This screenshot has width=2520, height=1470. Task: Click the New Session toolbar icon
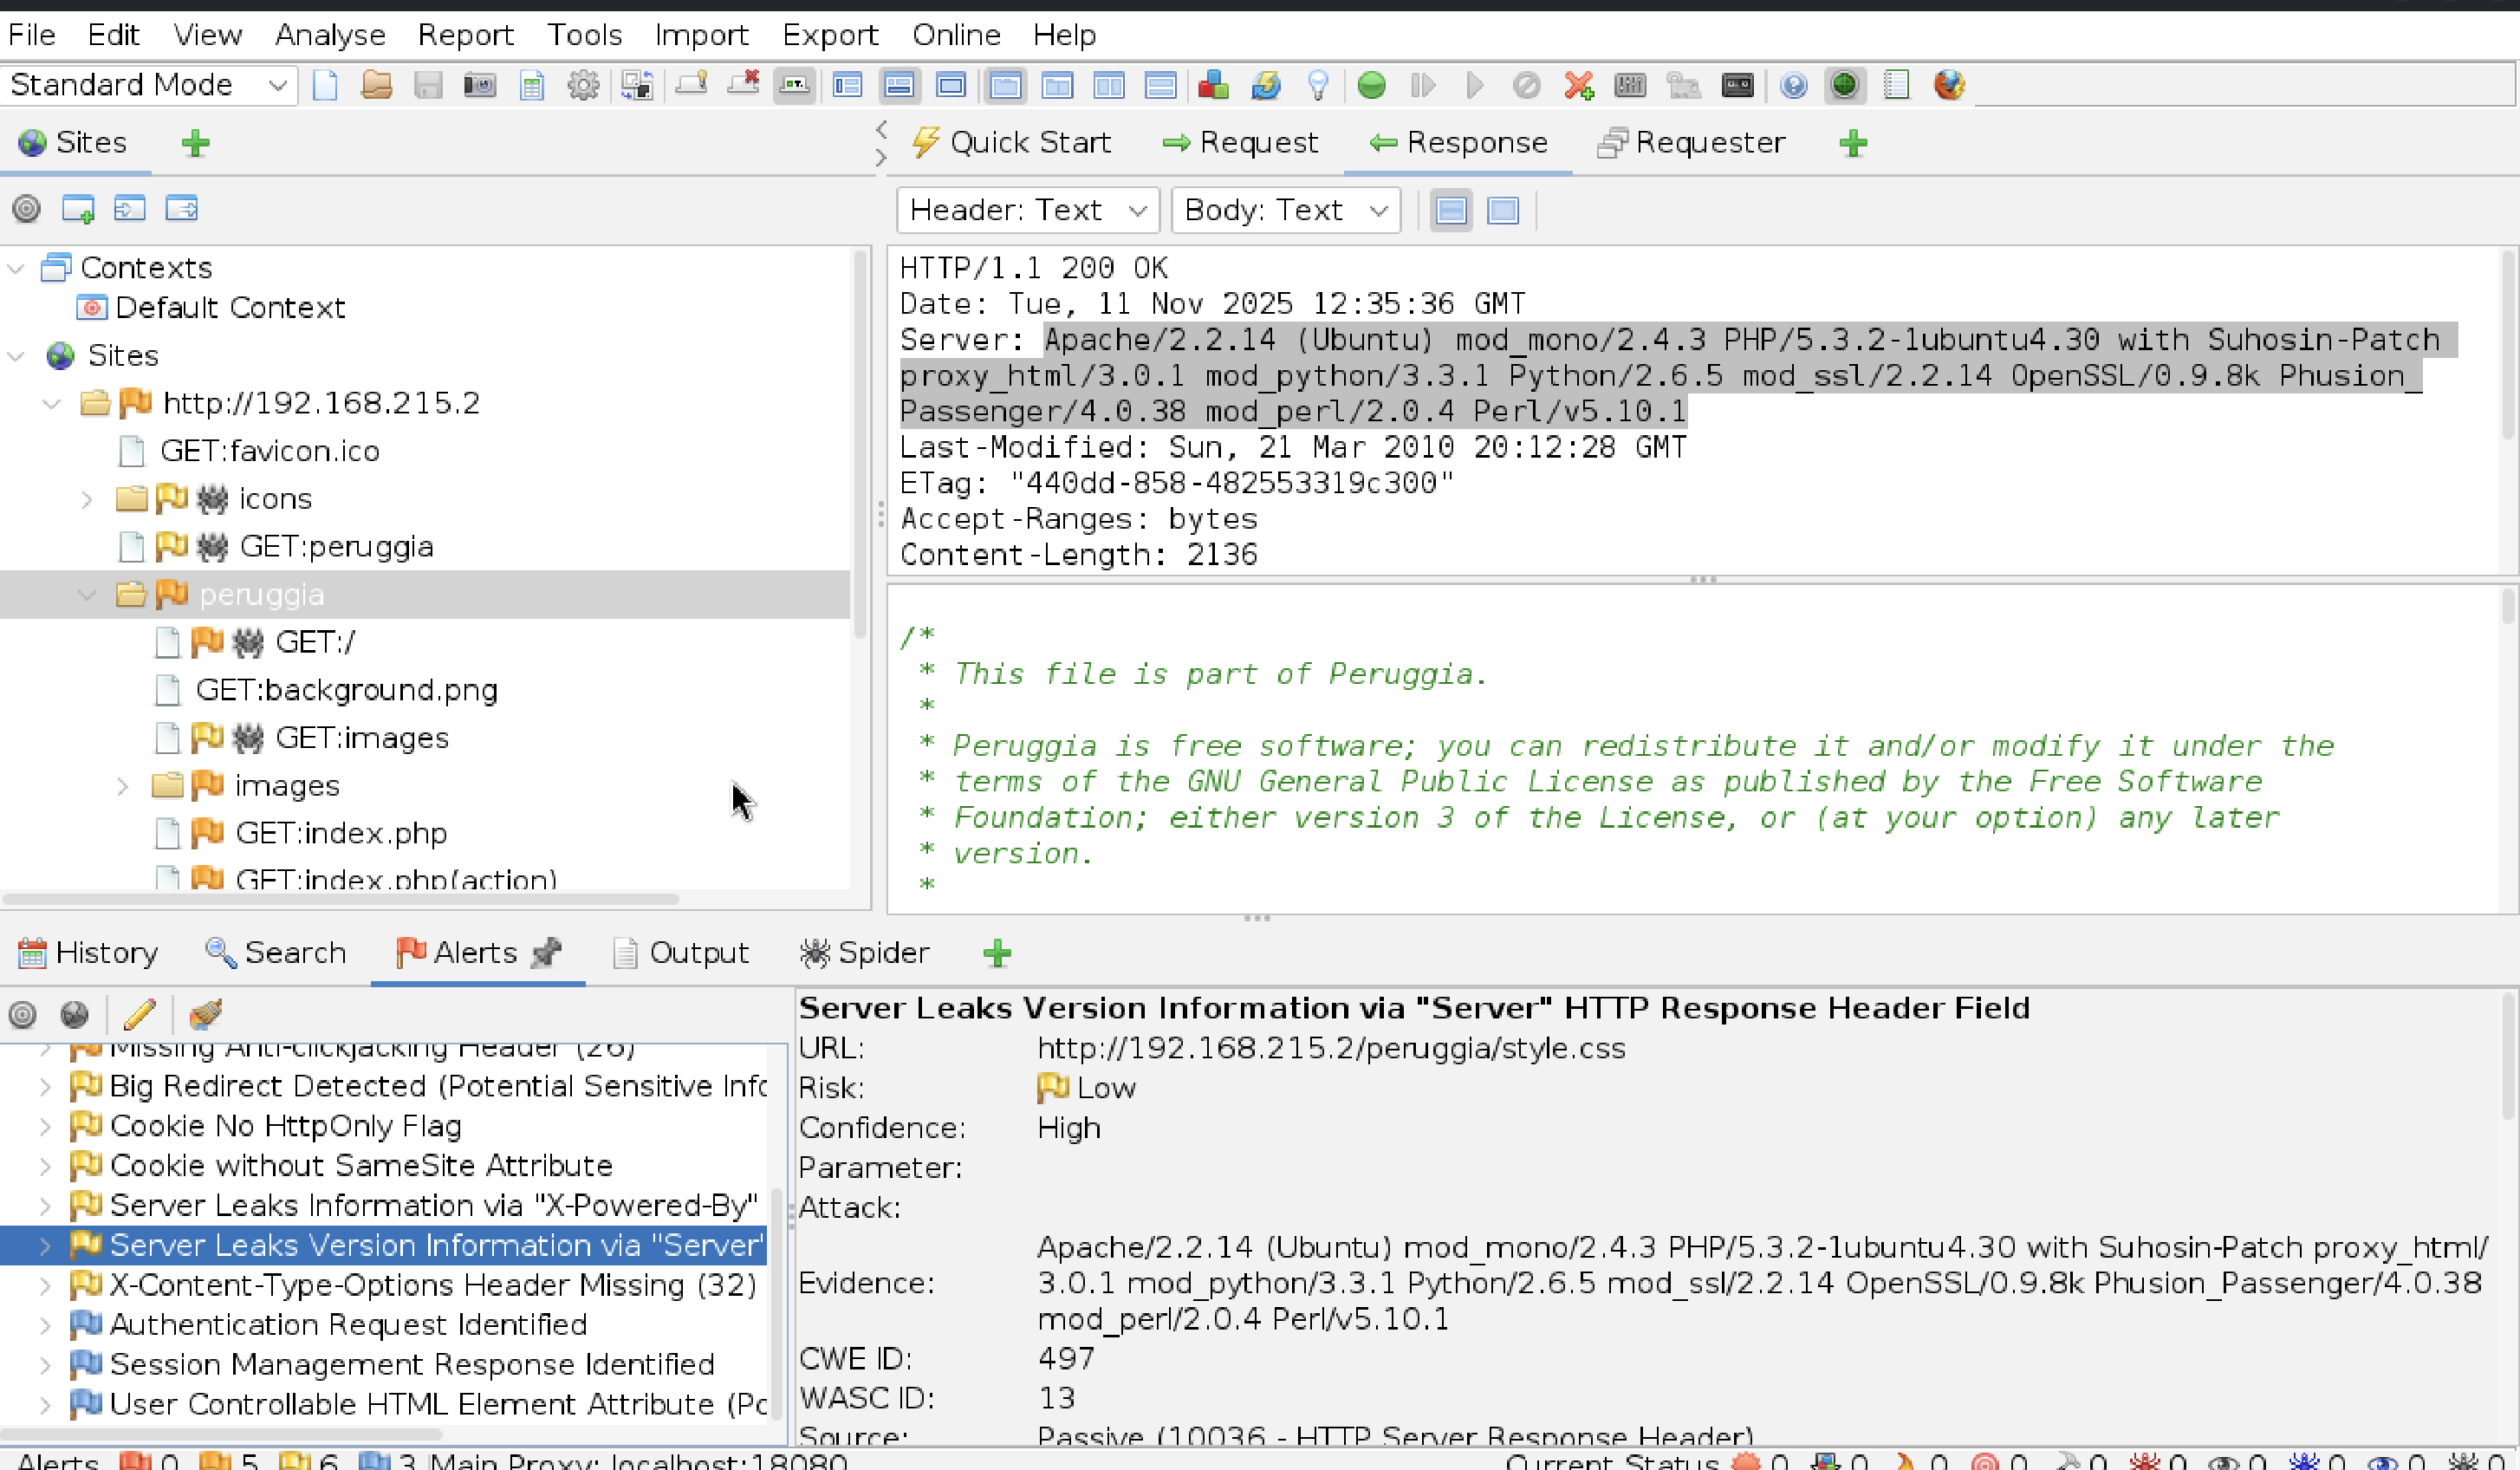[325, 85]
